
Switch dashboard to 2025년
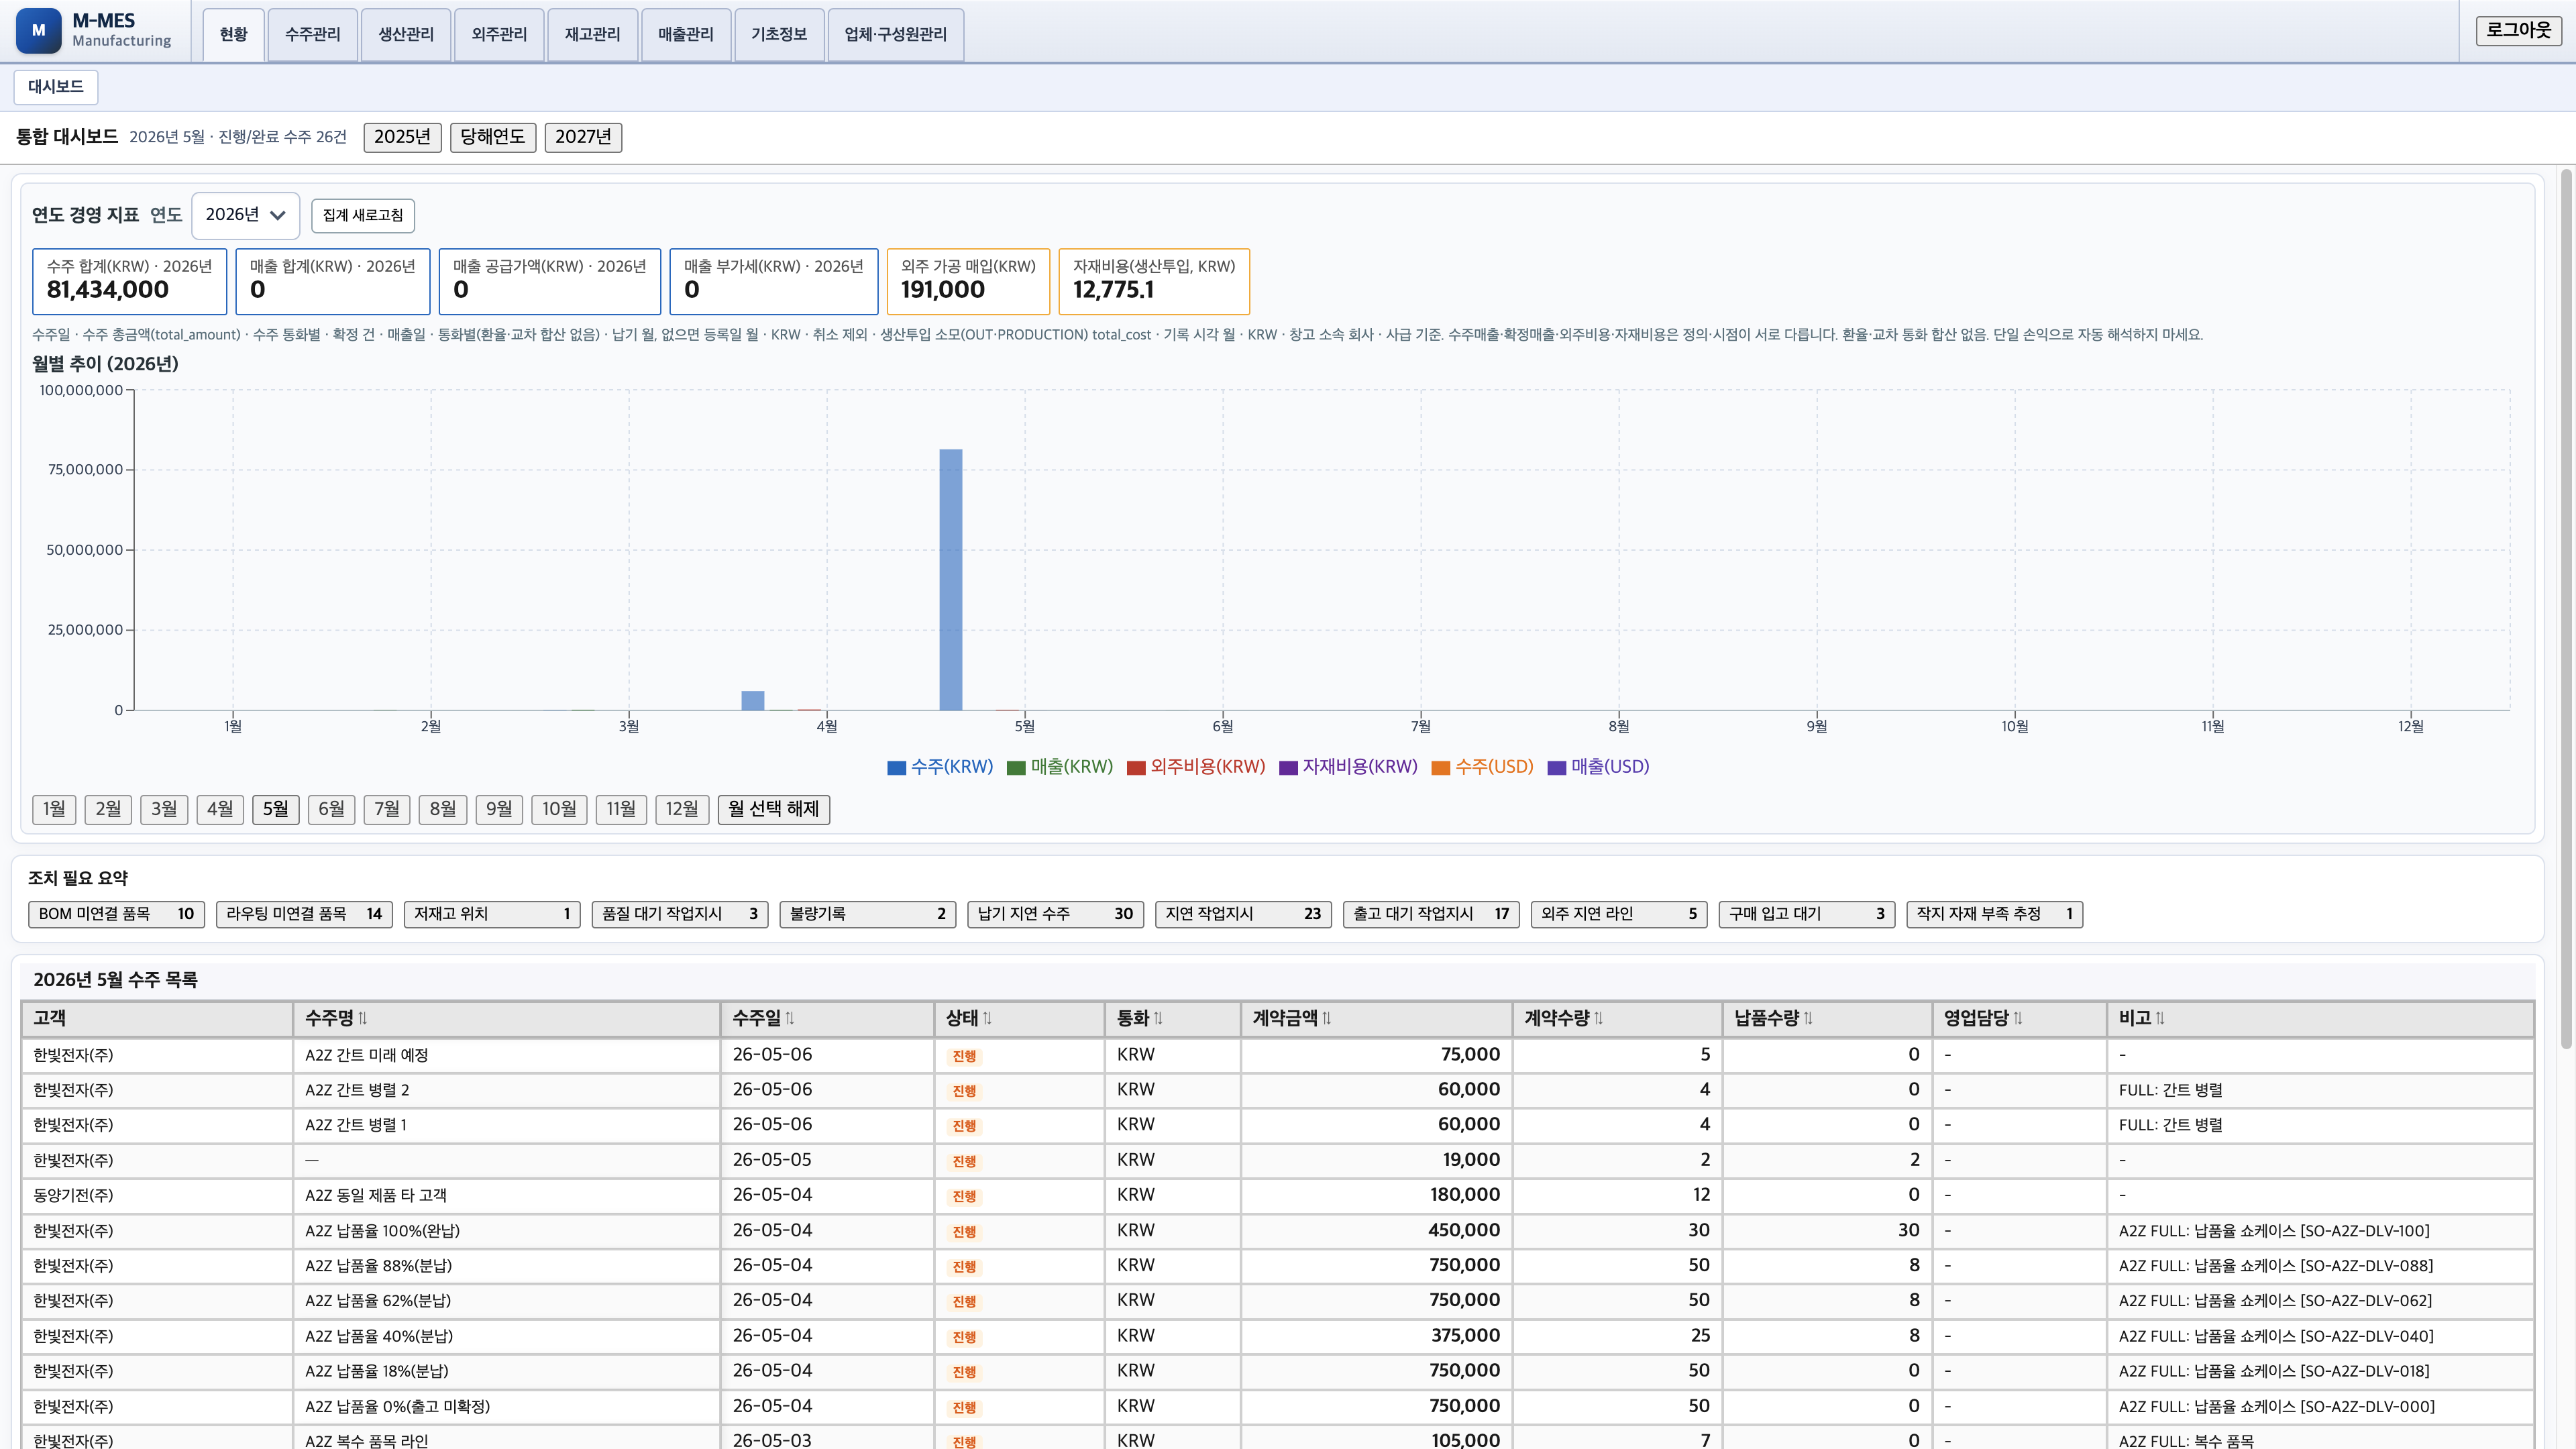pyautogui.click(x=402, y=137)
